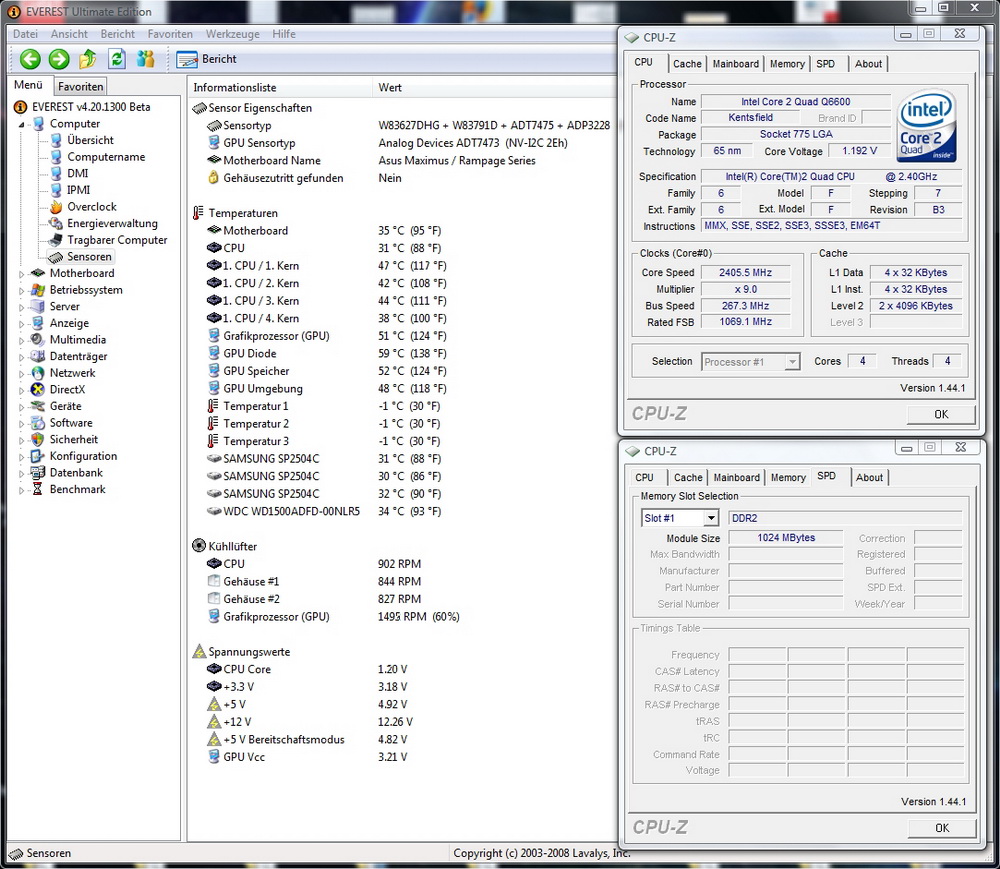
Task: Select the GPU Diode temperature row
Action: (325, 353)
